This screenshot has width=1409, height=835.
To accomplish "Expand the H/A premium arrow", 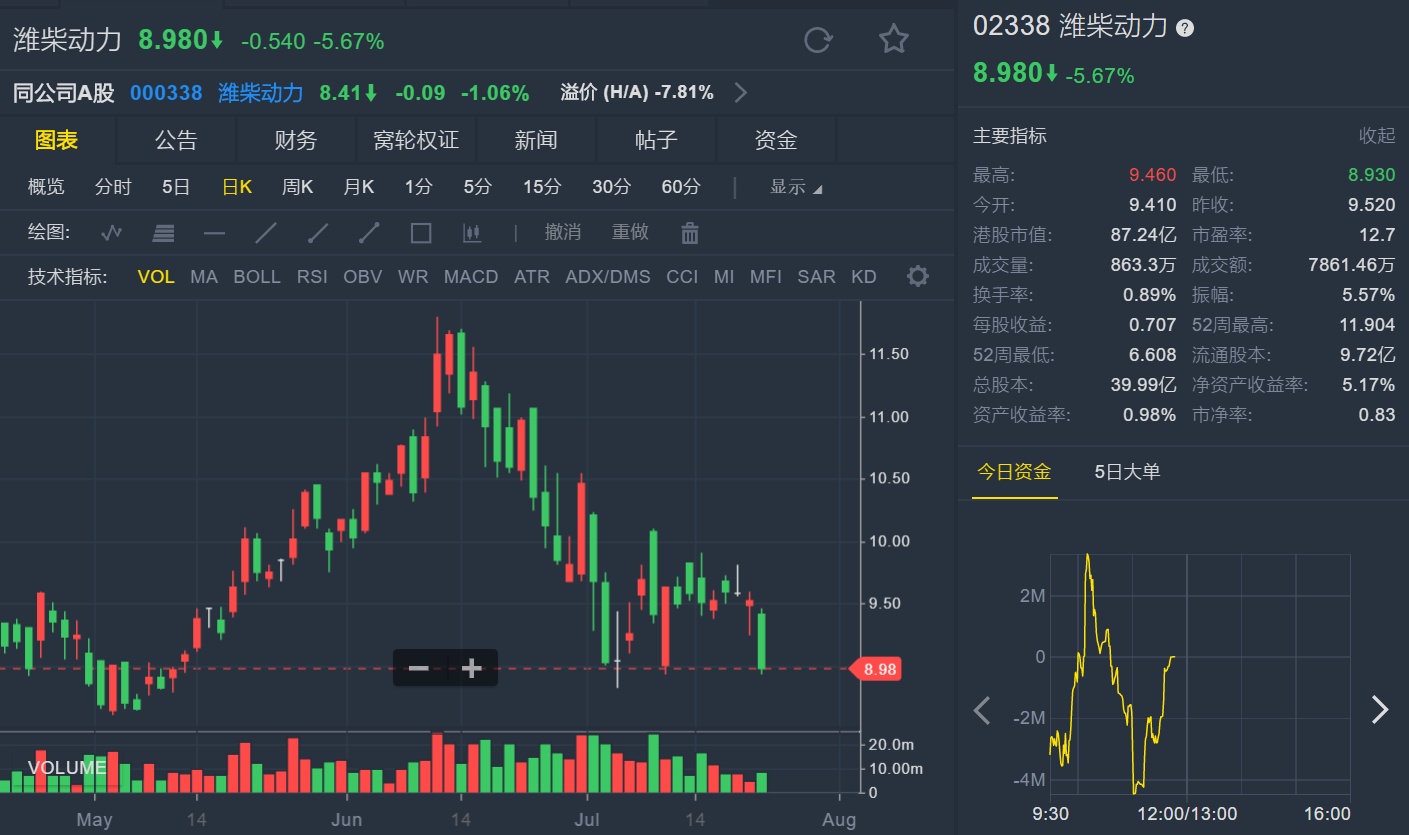I will pyautogui.click(x=741, y=93).
